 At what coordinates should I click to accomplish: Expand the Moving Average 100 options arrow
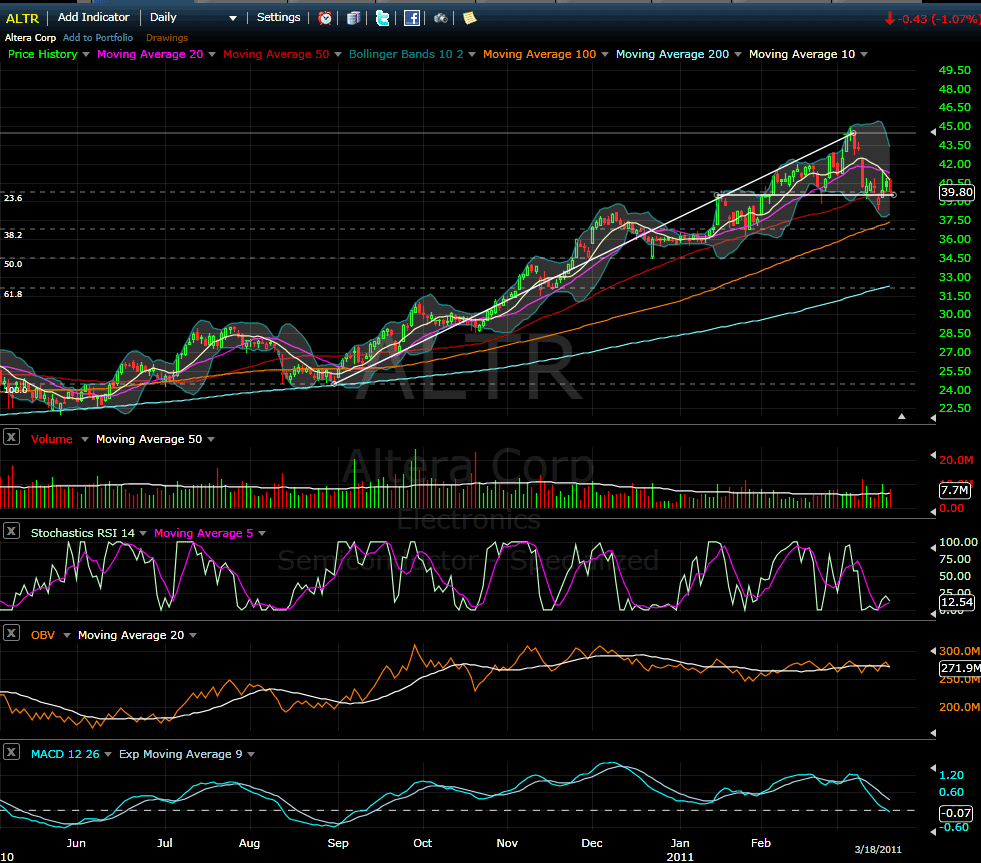pos(605,54)
